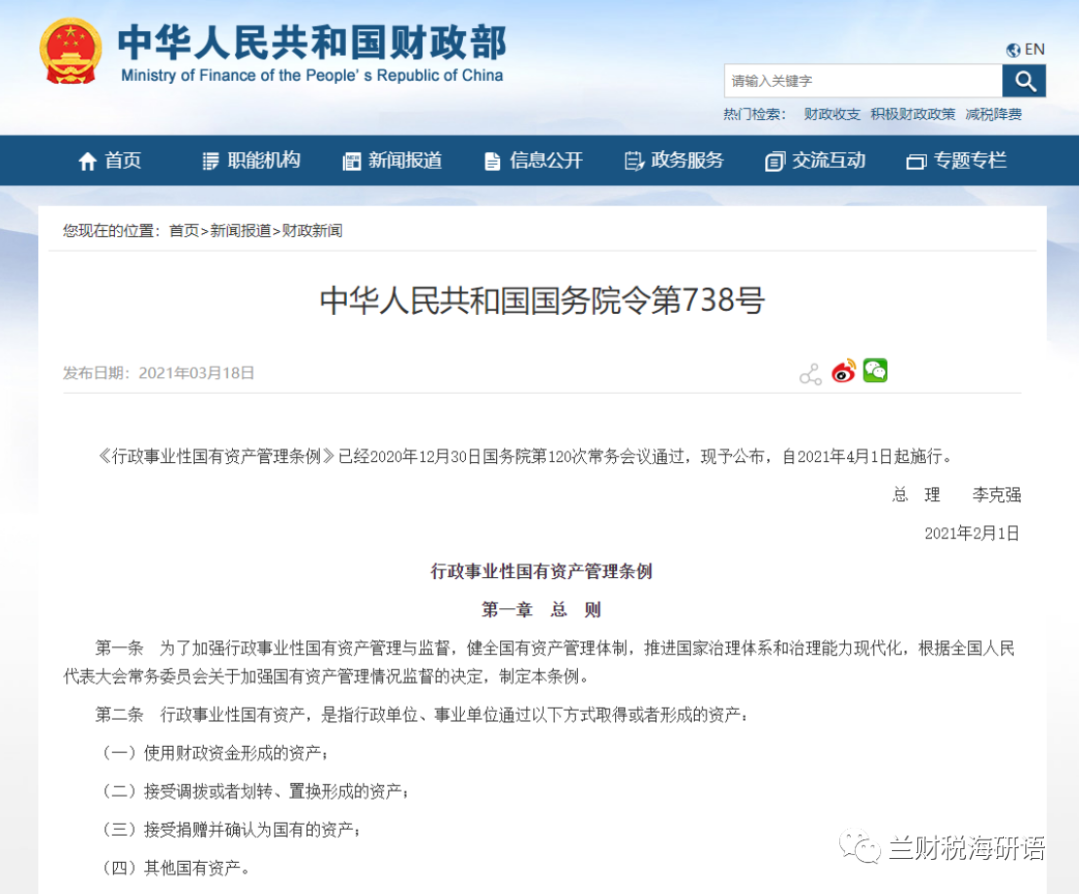The image size is (1080, 895).
Task: Click the 信息公开 document icon
Action: [492, 161]
